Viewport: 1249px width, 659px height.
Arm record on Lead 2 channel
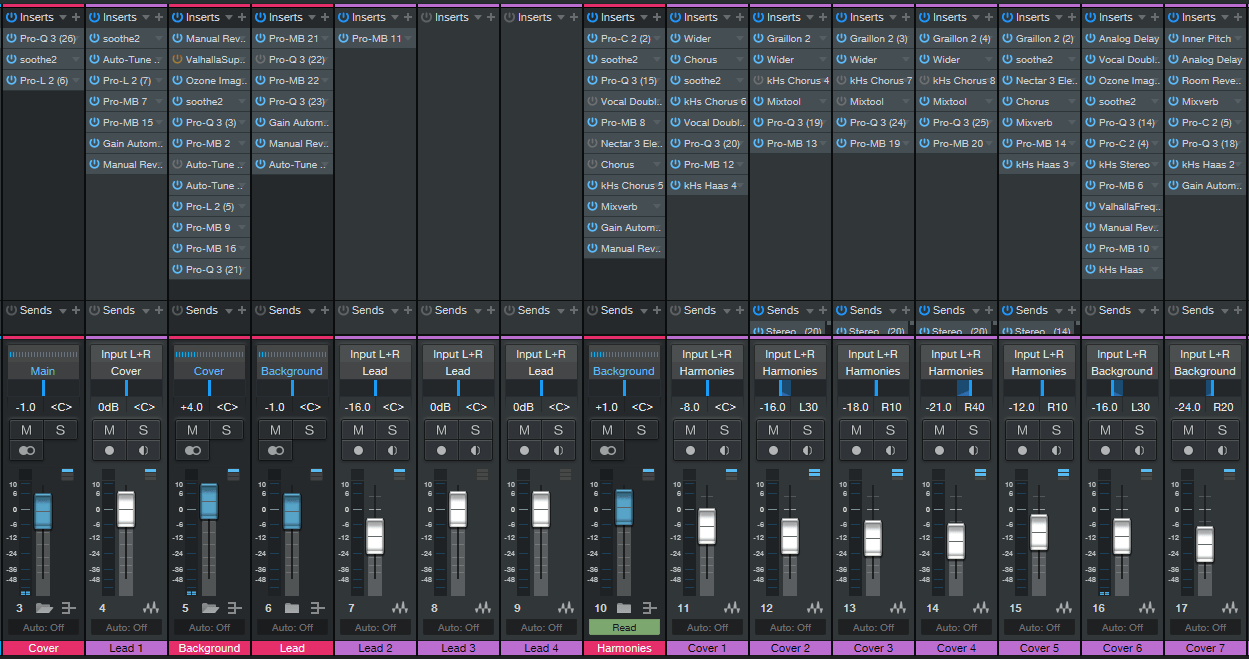coord(358,451)
